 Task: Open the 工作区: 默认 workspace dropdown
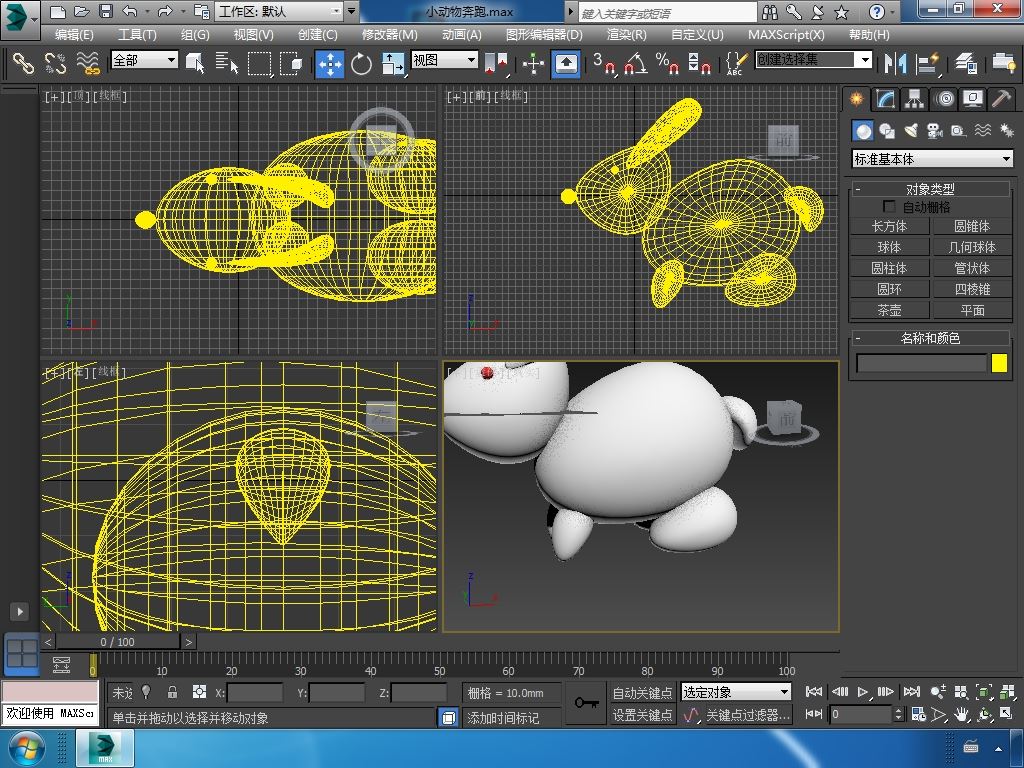coord(280,11)
